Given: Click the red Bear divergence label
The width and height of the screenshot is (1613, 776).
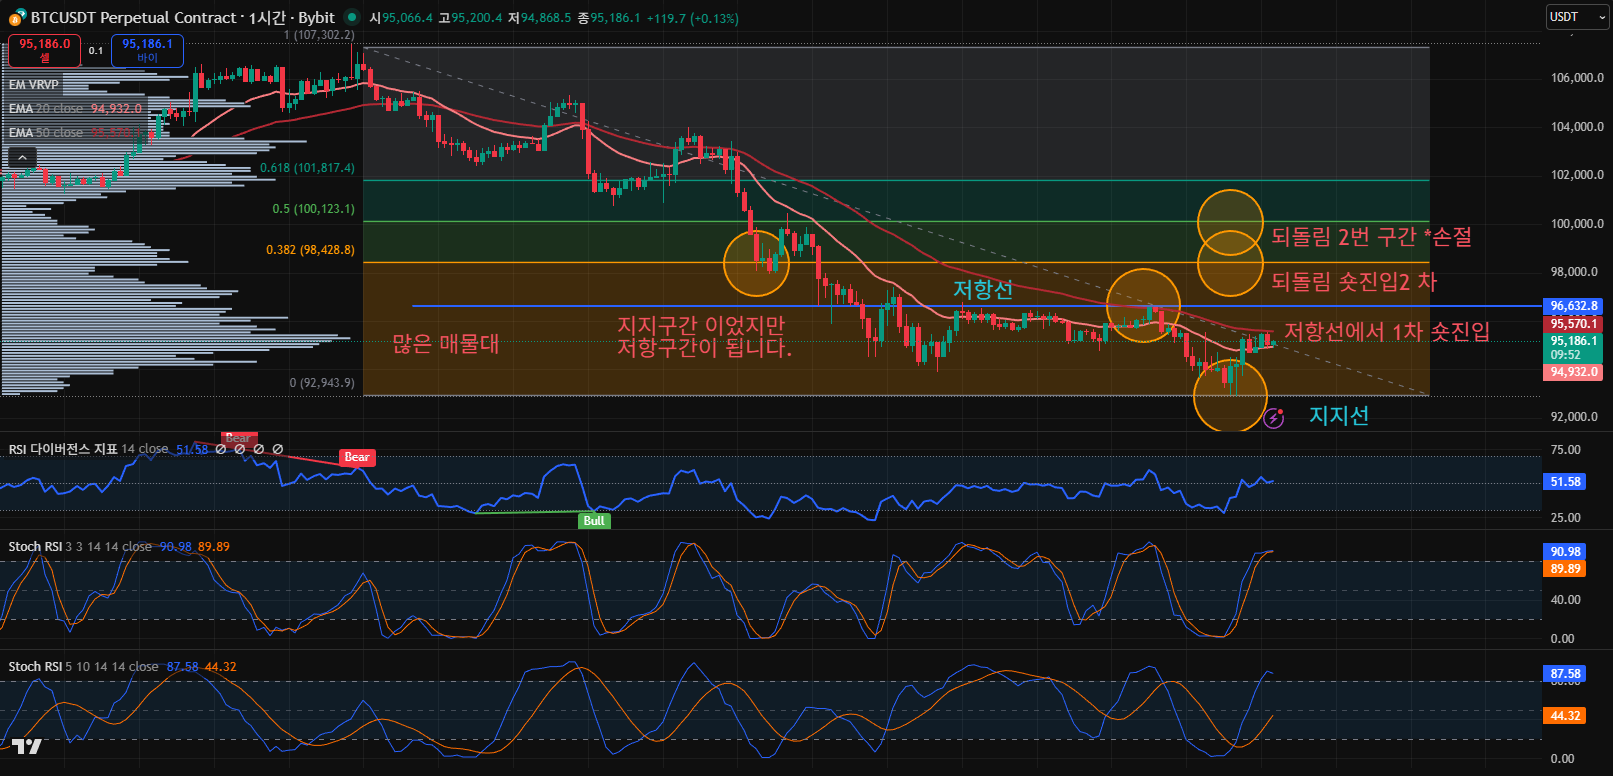Looking at the screenshot, I should (x=357, y=457).
